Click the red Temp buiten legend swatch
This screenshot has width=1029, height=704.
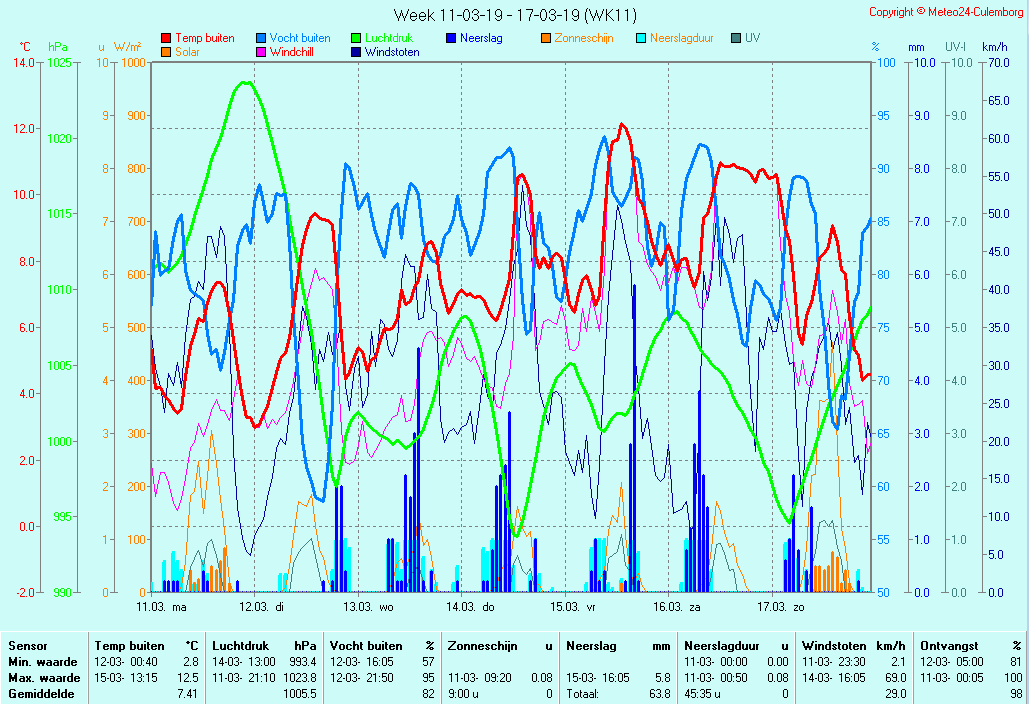click(166, 38)
